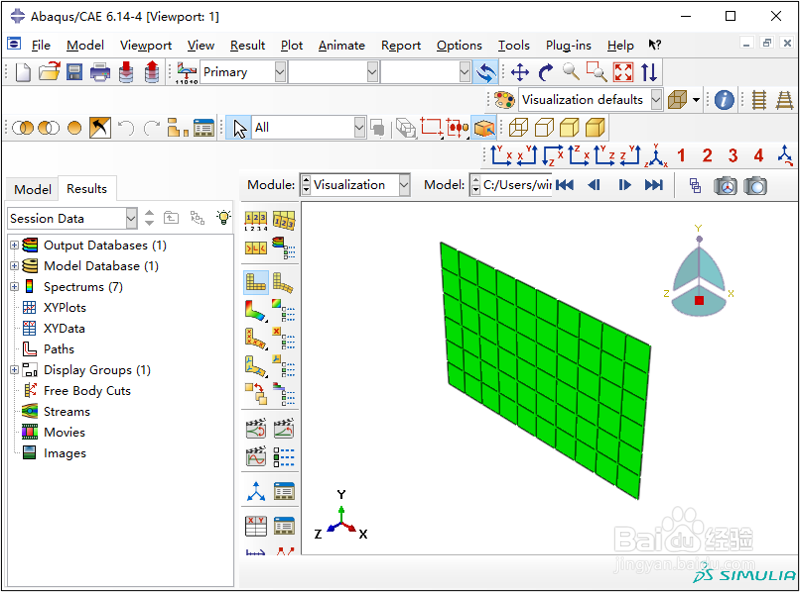This screenshot has height=592, width=800.
Task: Select the Pan View tool
Action: coord(519,72)
